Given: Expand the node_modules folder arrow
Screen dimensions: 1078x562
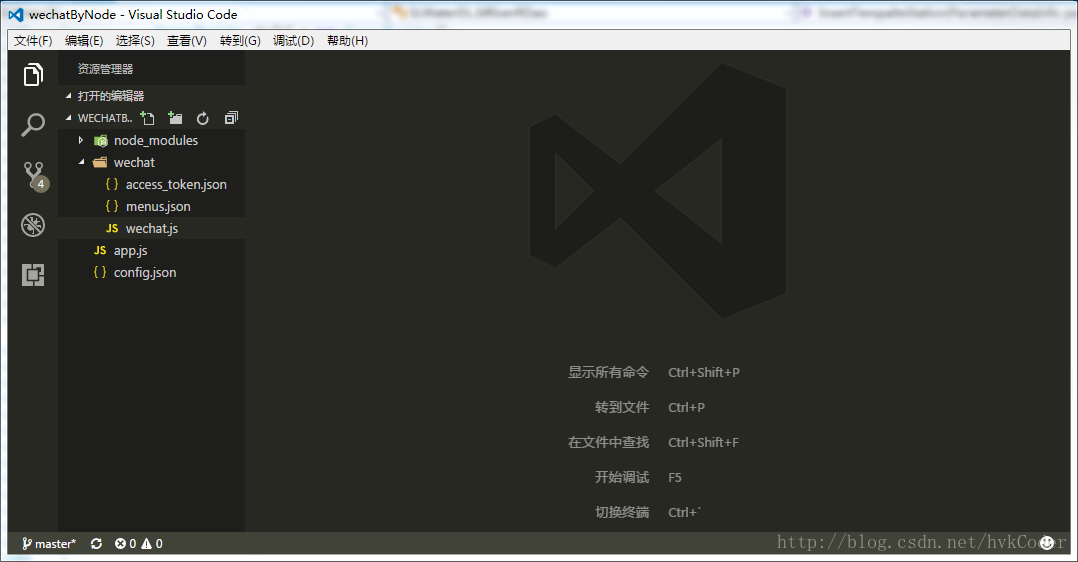Looking at the screenshot, I should click(81, 140).
